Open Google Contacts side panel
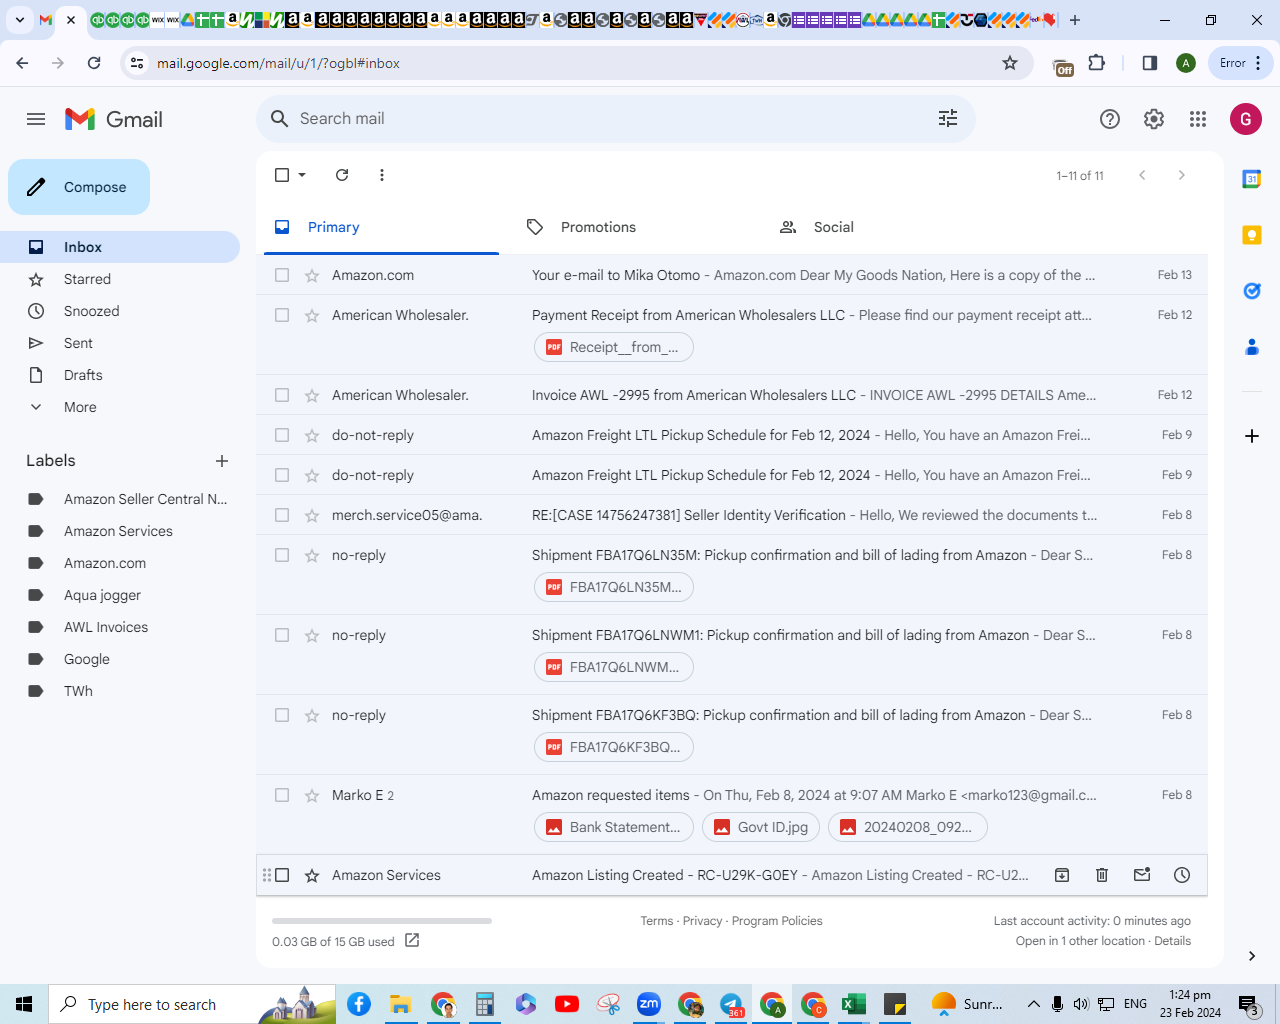The height and width of the screenshot is (1024, 1280). point(1251,347)
